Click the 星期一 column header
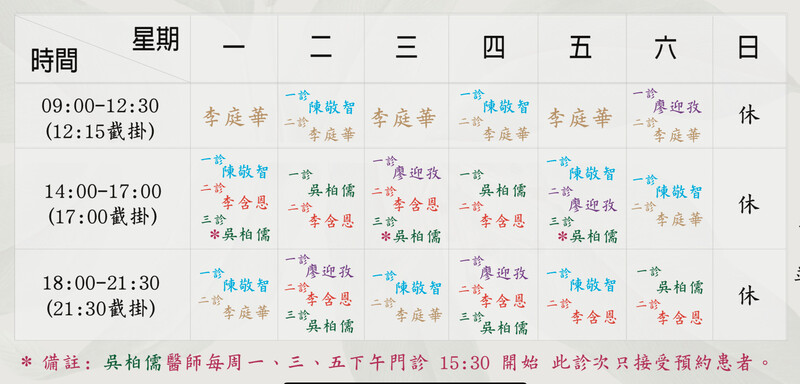The image size is (800, 384). [x=234, y=48]
